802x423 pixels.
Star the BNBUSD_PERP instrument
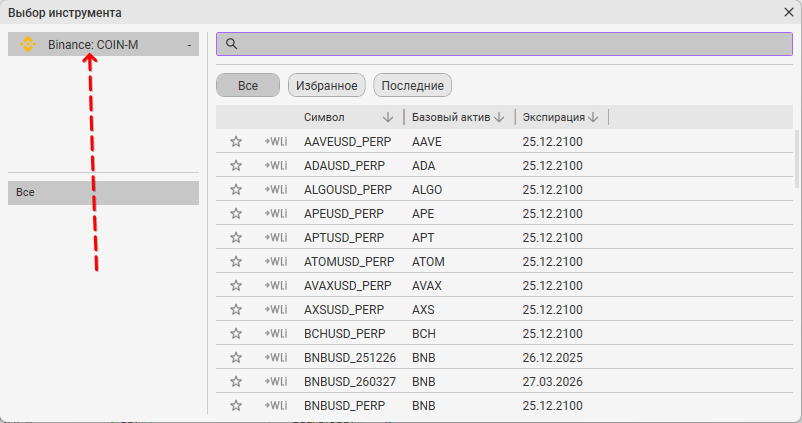click(236, 406)
